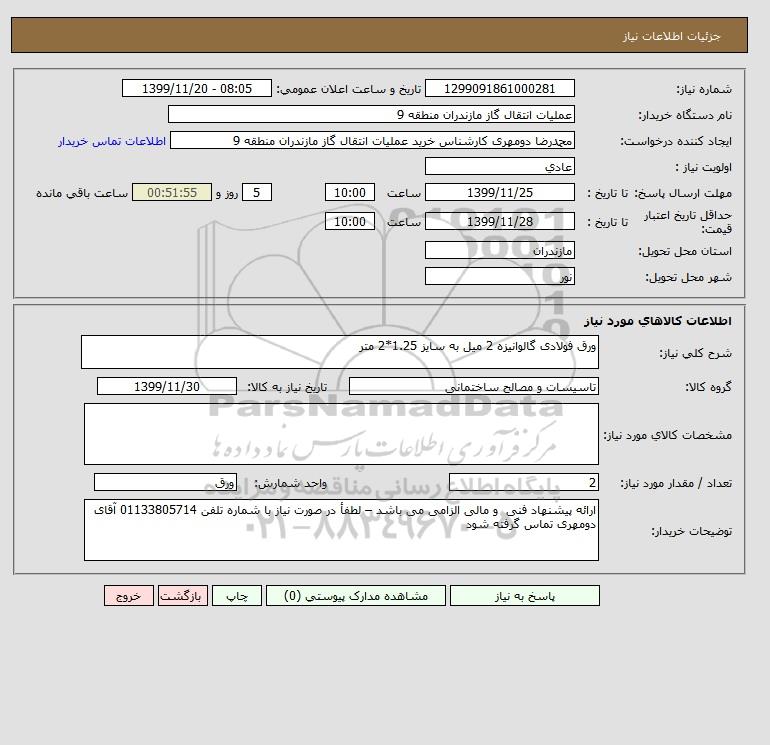Click the priority field showing عادي
Image resolution: width=770 pixels, height=745 pixels.
499,166
